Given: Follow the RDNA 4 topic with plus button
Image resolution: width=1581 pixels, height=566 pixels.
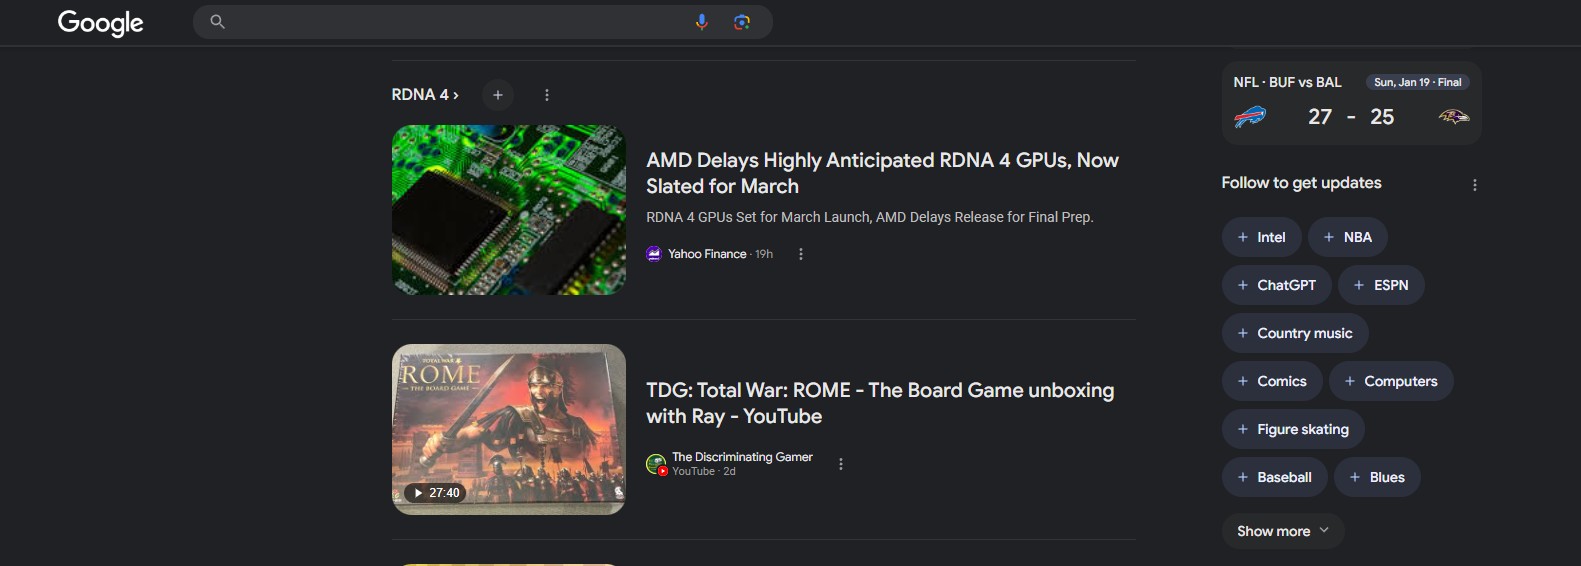Looking at the screenshot, I should click(498, 95).
